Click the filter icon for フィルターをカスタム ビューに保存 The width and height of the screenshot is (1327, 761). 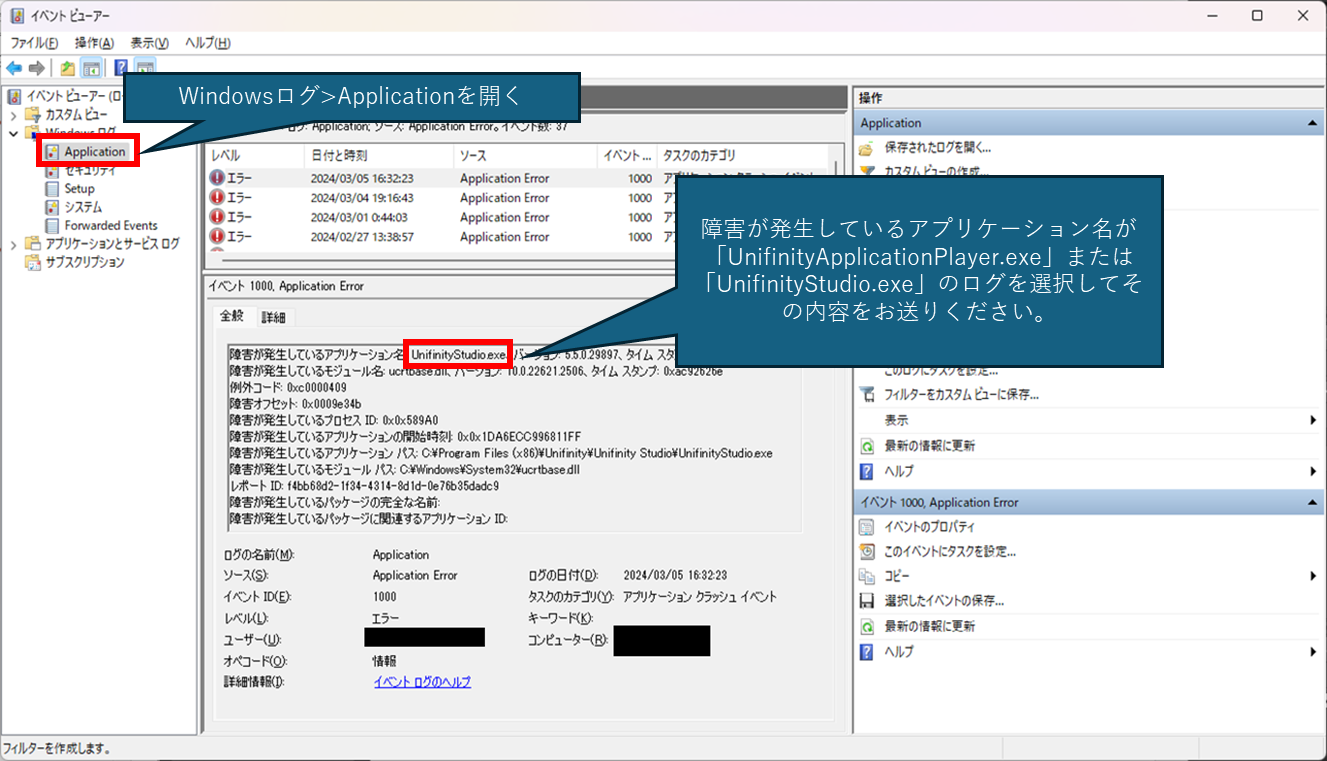point(867,395)
